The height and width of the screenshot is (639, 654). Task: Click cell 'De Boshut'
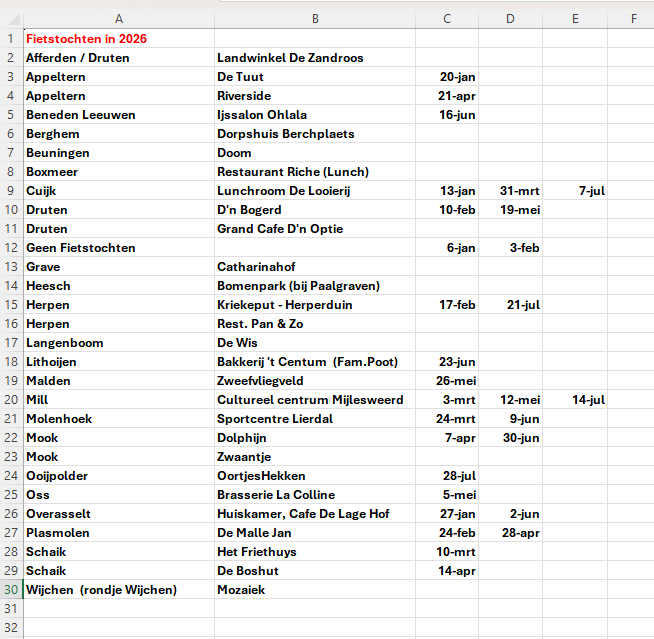point(315,571)
